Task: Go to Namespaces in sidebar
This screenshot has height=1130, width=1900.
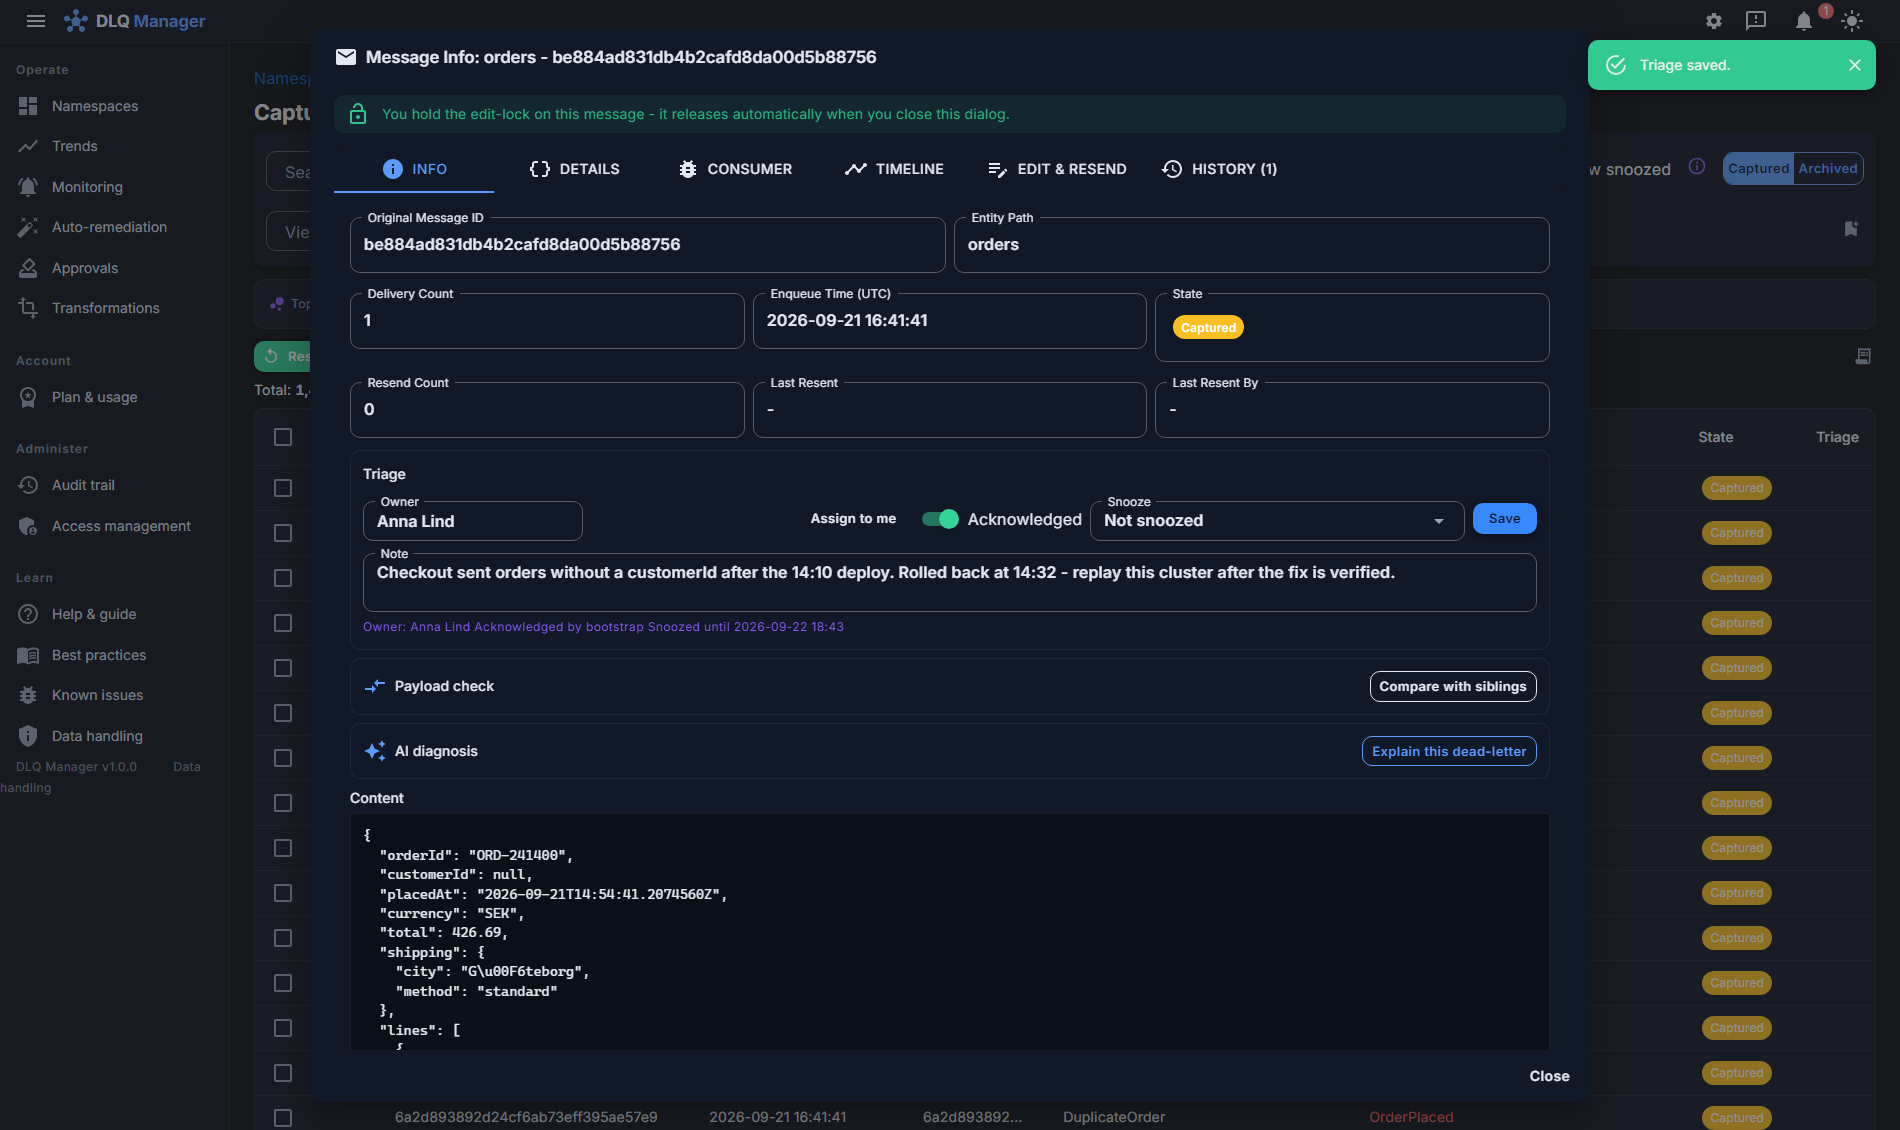Action: coord(95,106)
